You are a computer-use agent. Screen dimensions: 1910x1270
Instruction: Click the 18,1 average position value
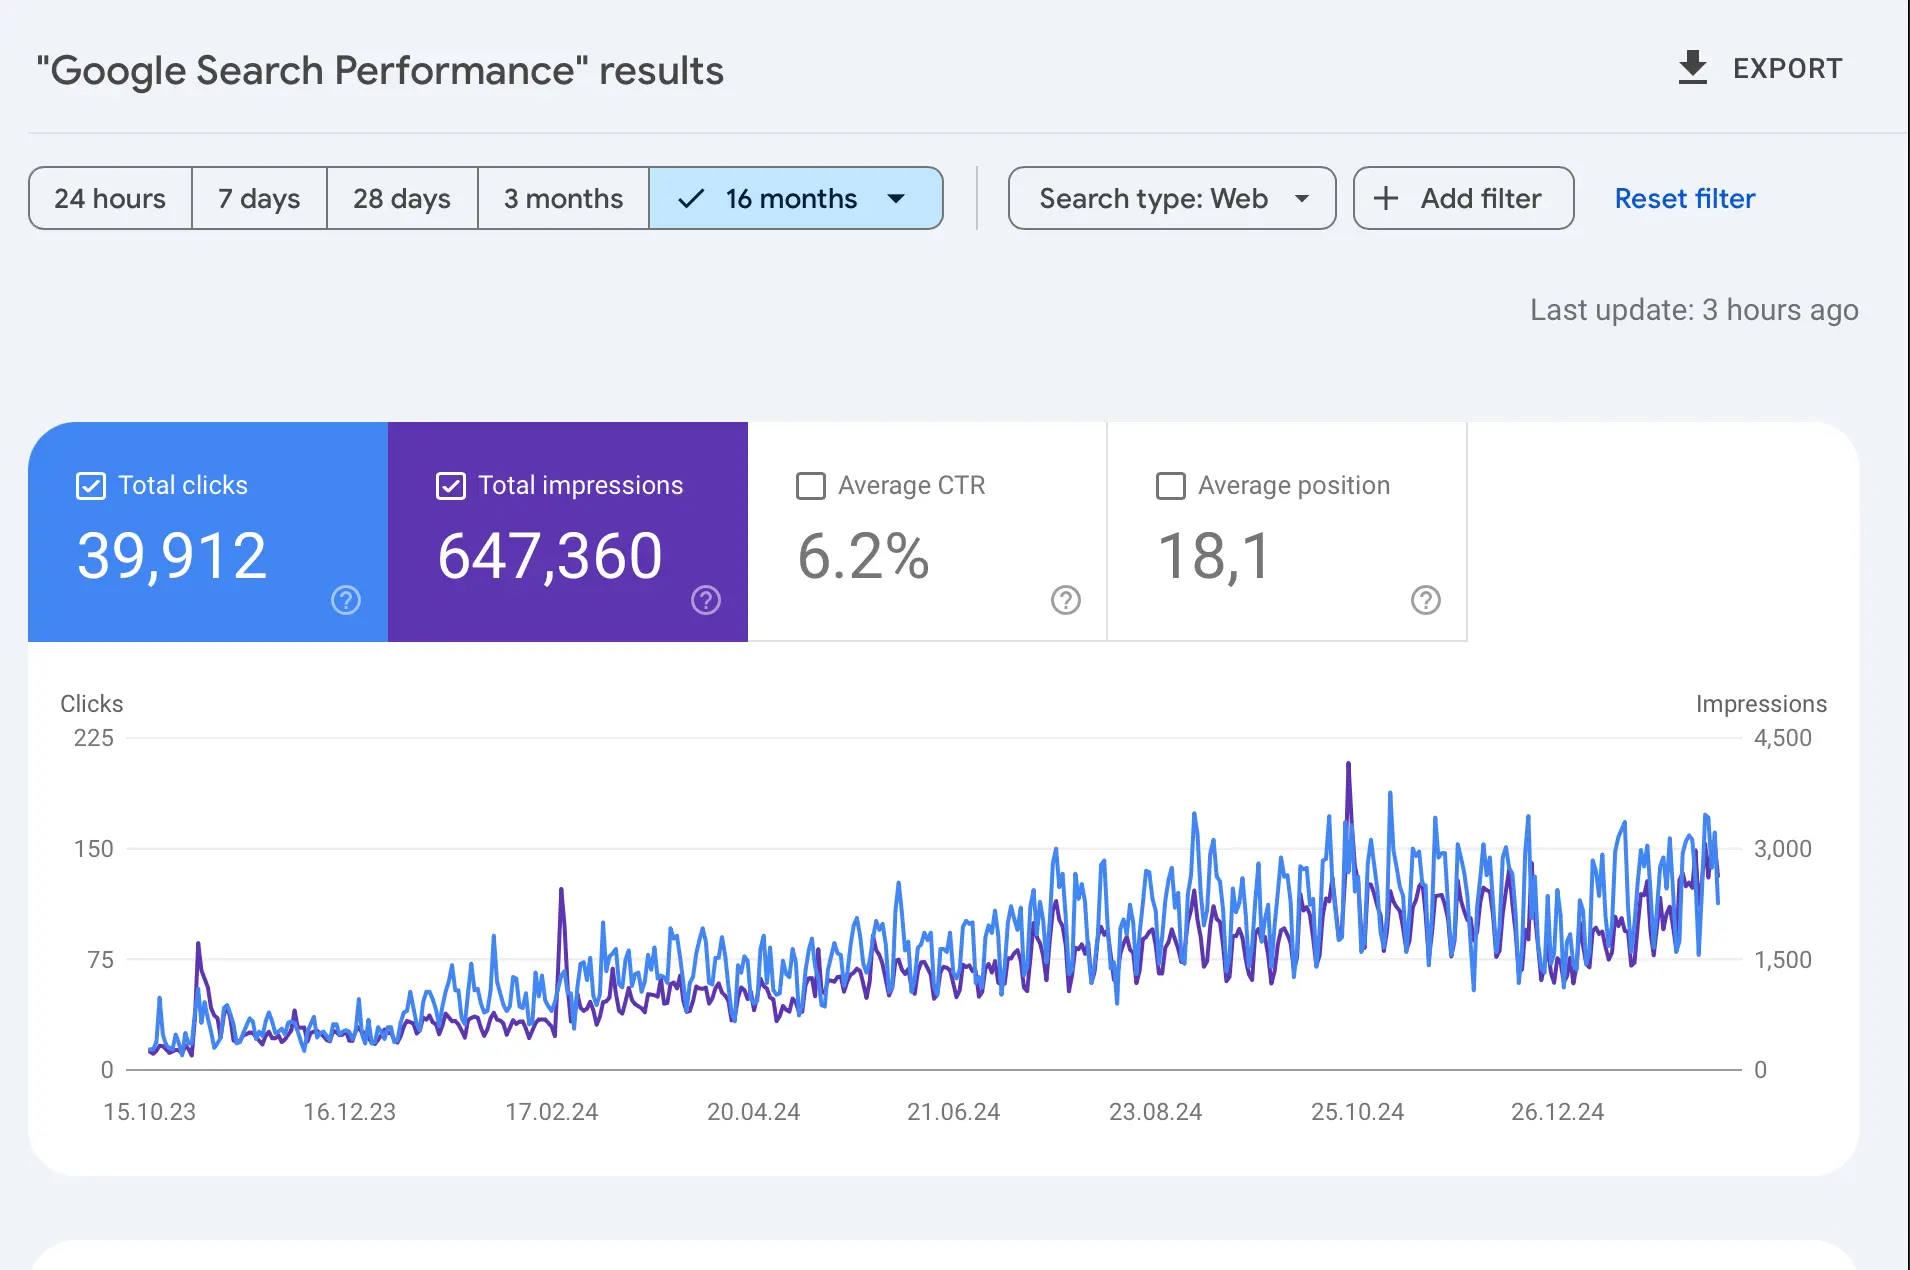coord(1214,556)
